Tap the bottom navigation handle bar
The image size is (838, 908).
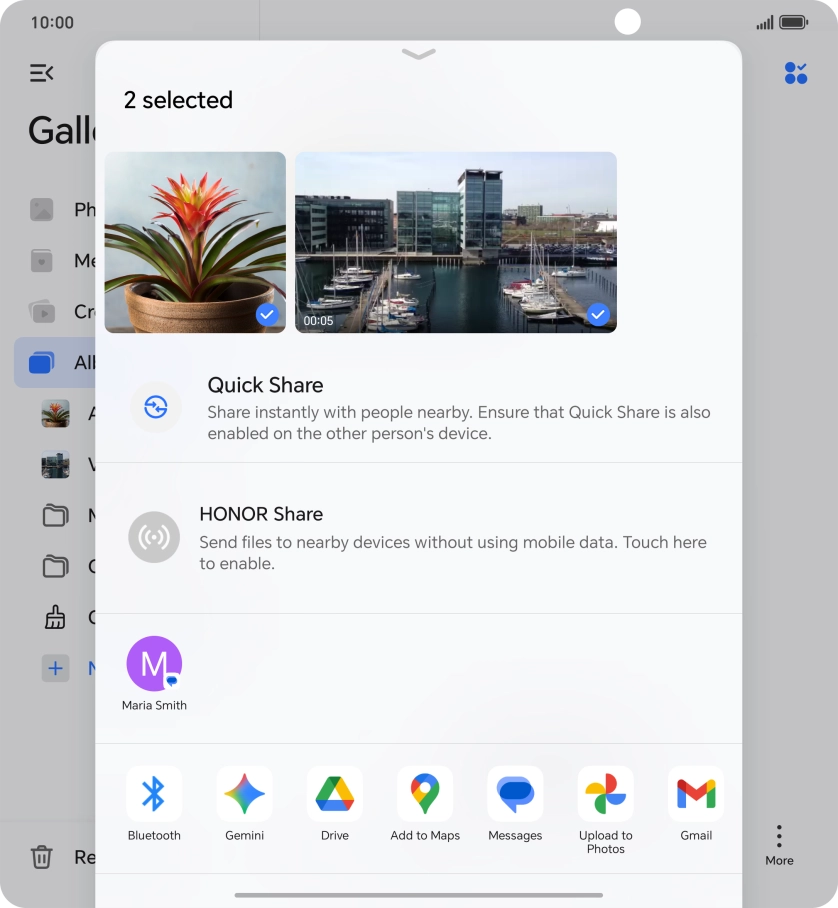point(418,895)
